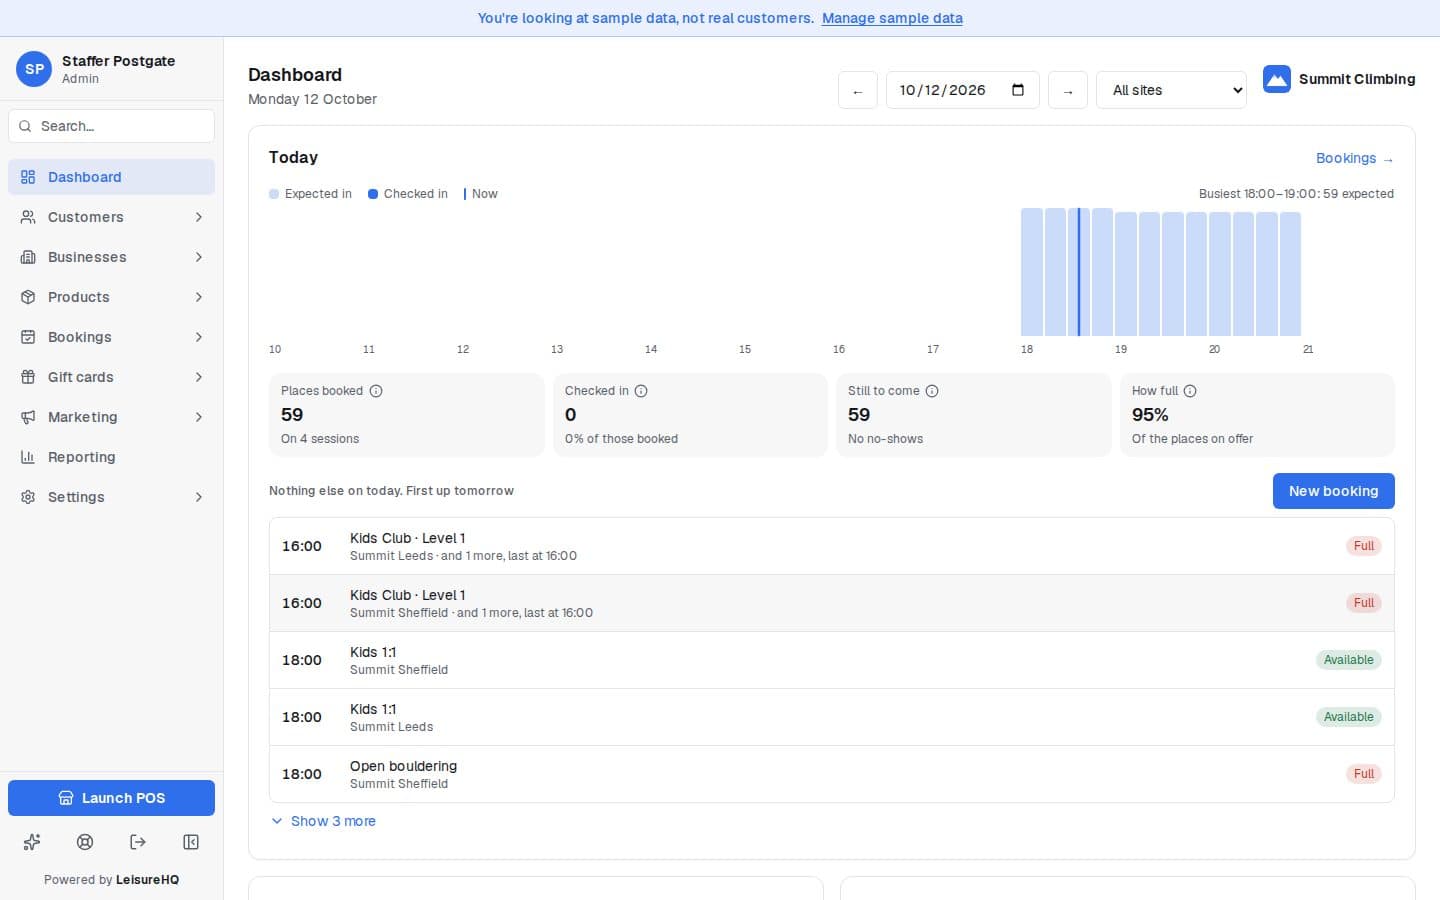Click the info icon beside Checked in
This screenshot has height=900, width=1440.
(641, 391)
